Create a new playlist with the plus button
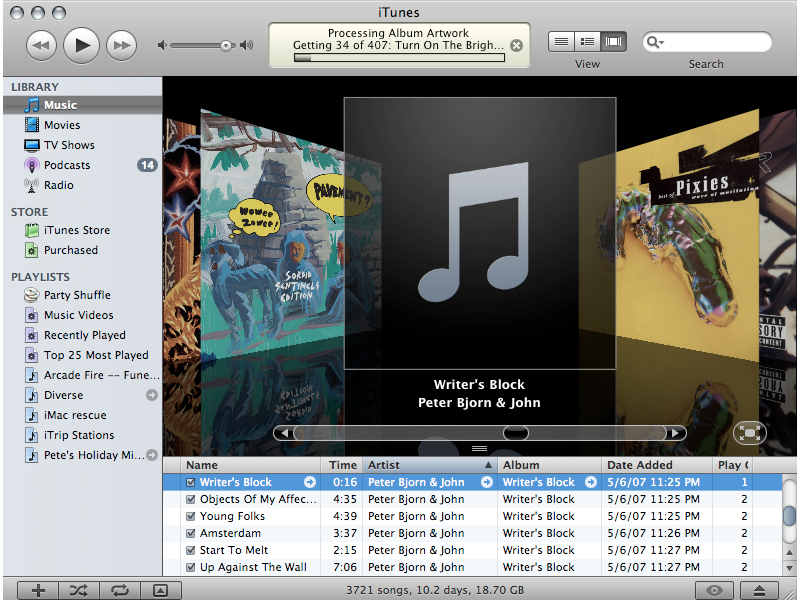 (38, 590)
